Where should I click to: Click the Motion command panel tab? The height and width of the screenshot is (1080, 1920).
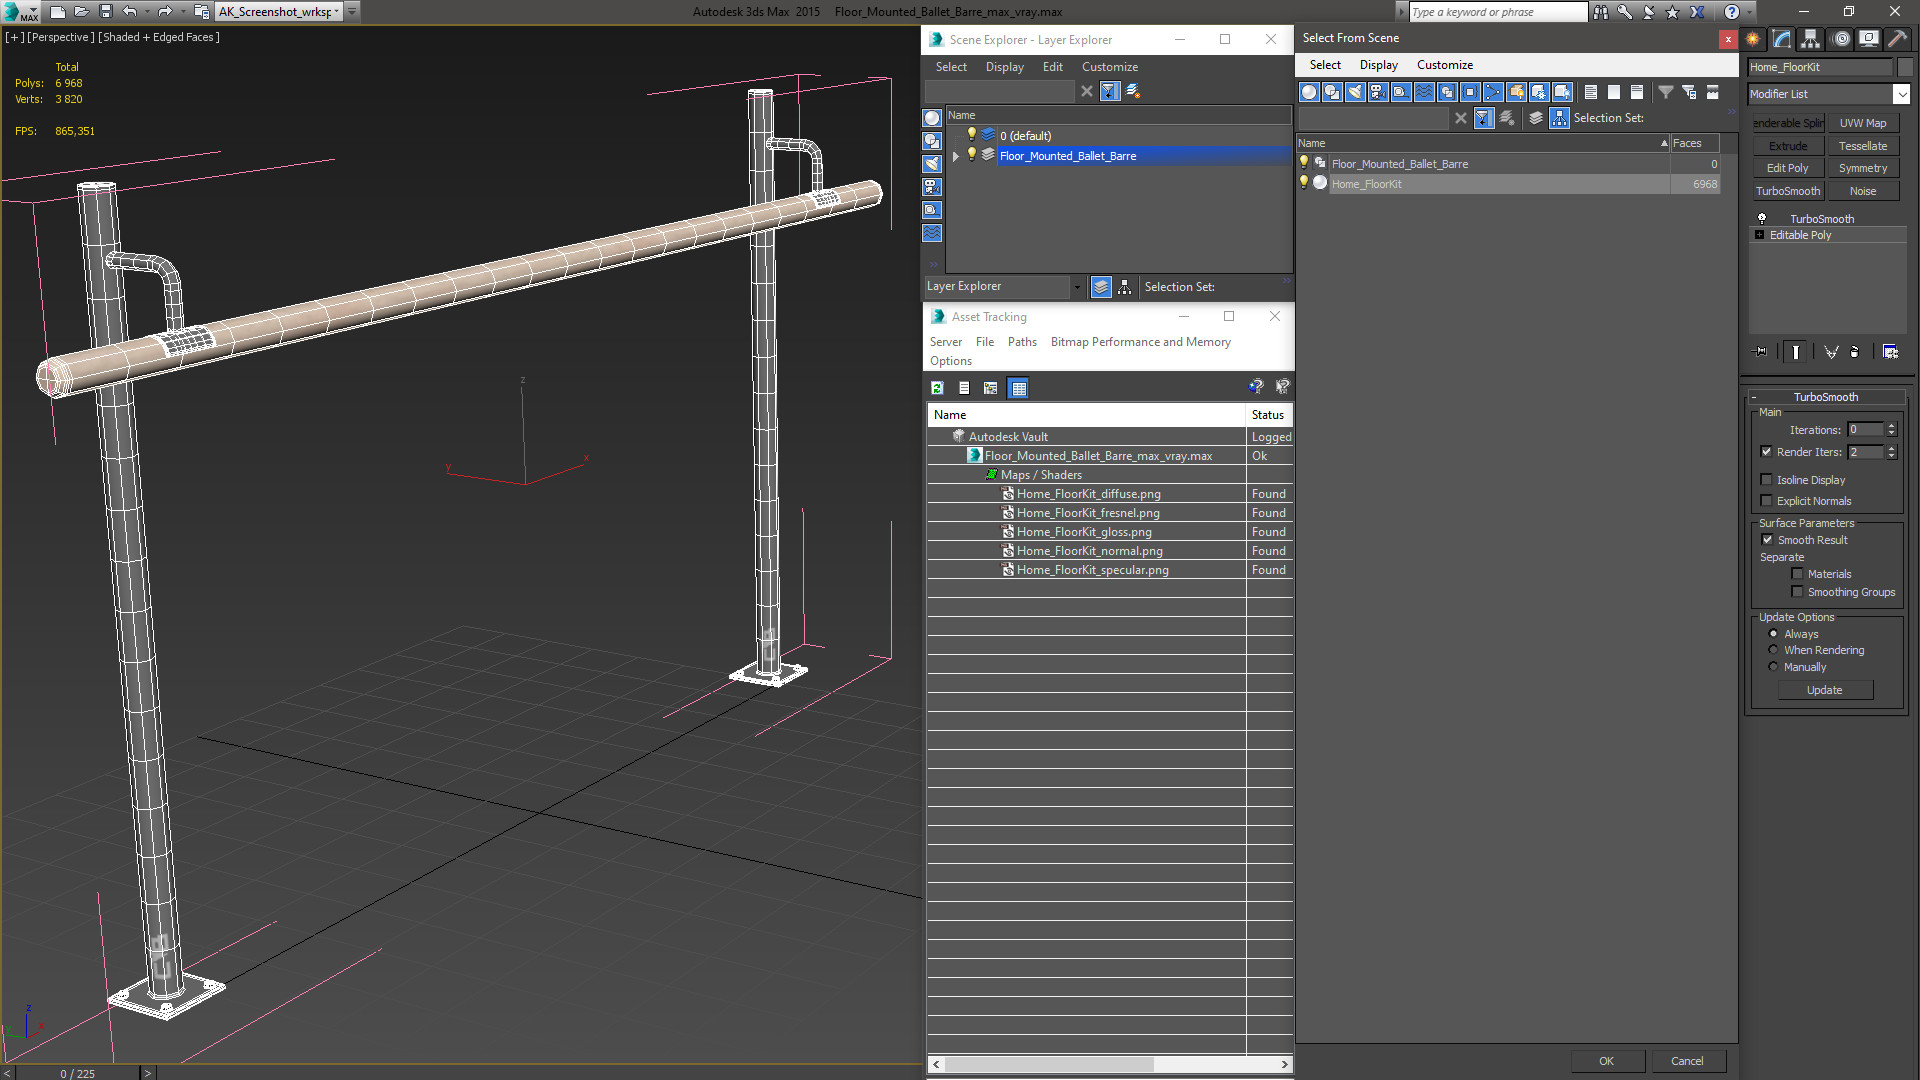coord(1840,39)
